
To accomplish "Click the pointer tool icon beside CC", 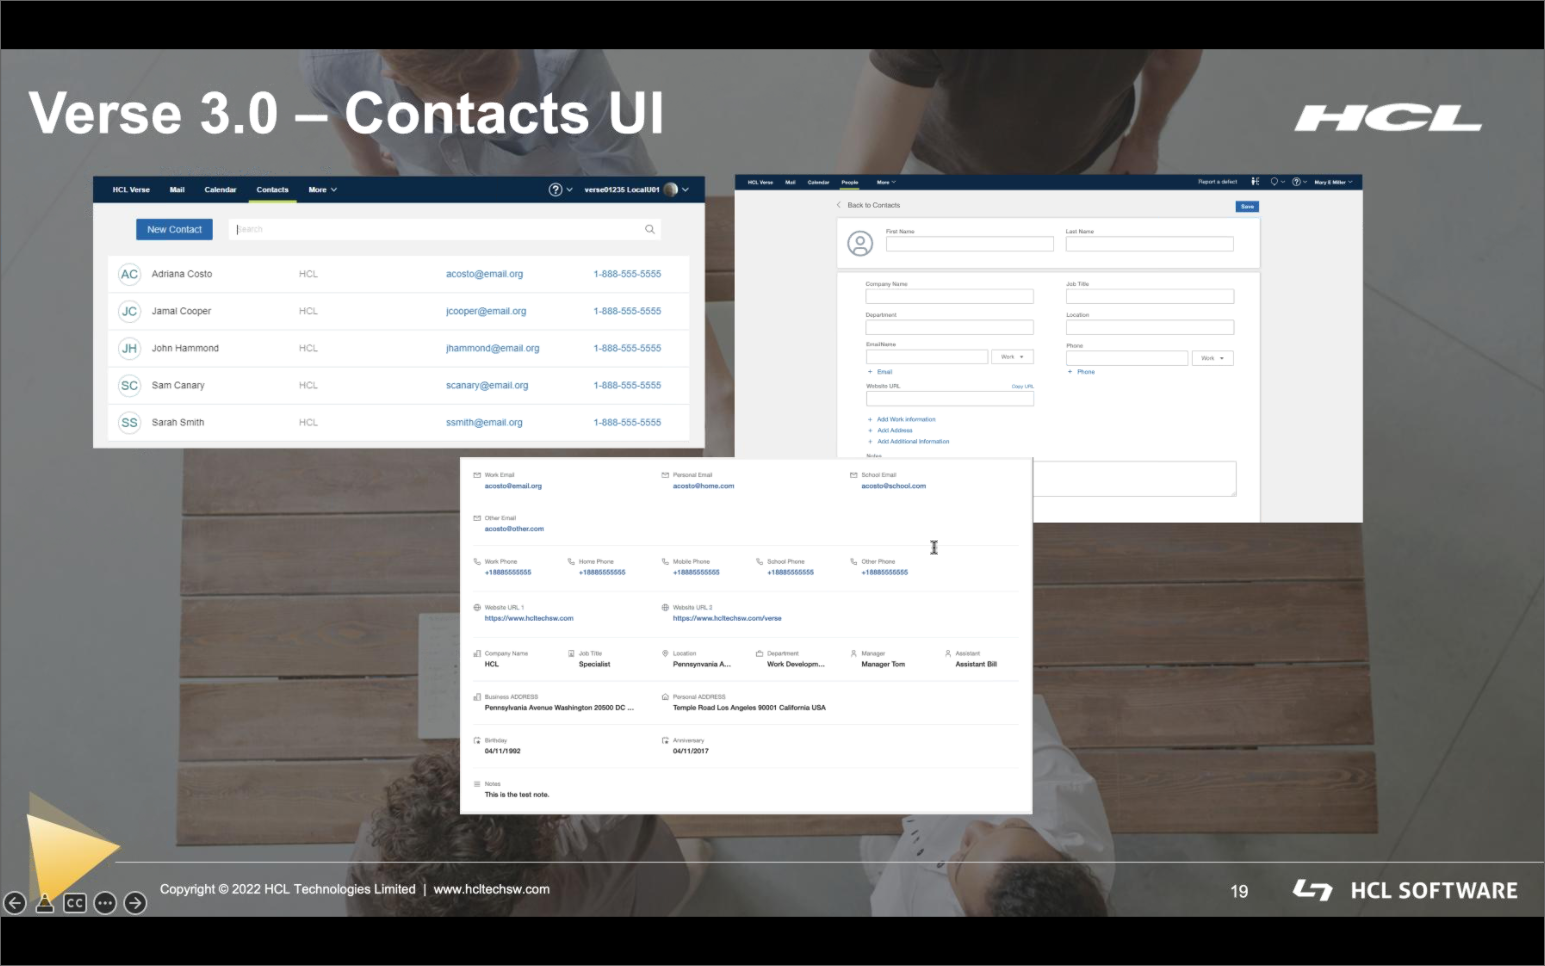I will (x=45, y=903).
